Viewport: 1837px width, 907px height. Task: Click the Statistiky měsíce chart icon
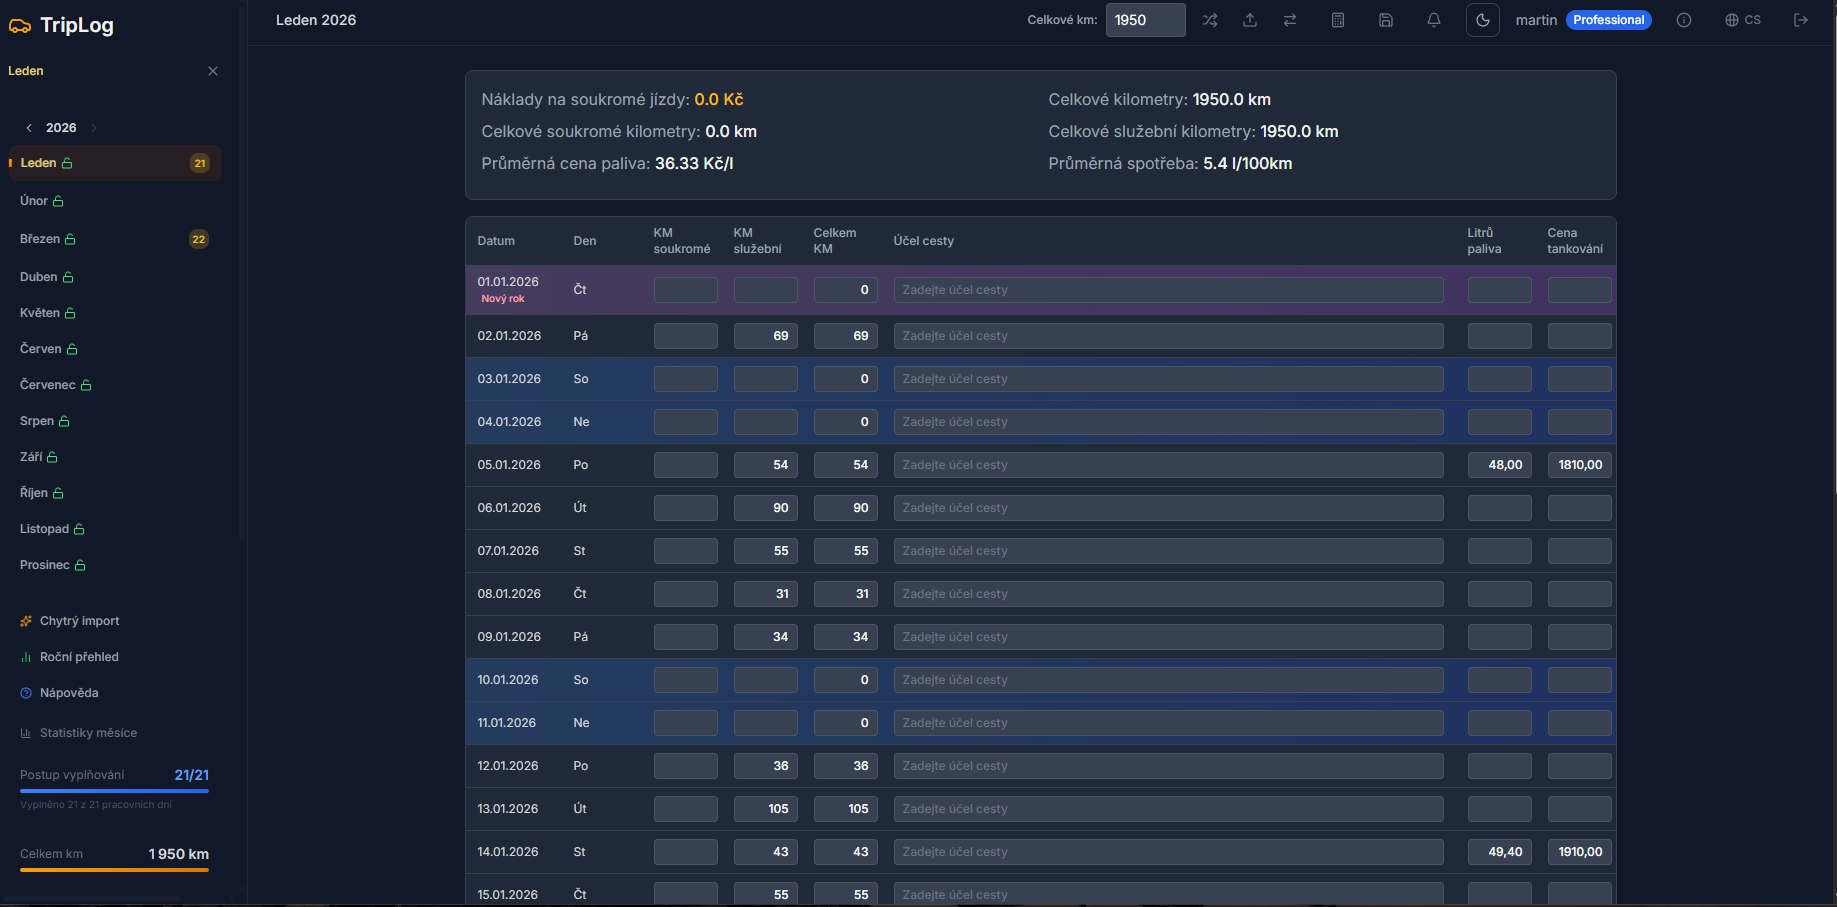[26, 733]
